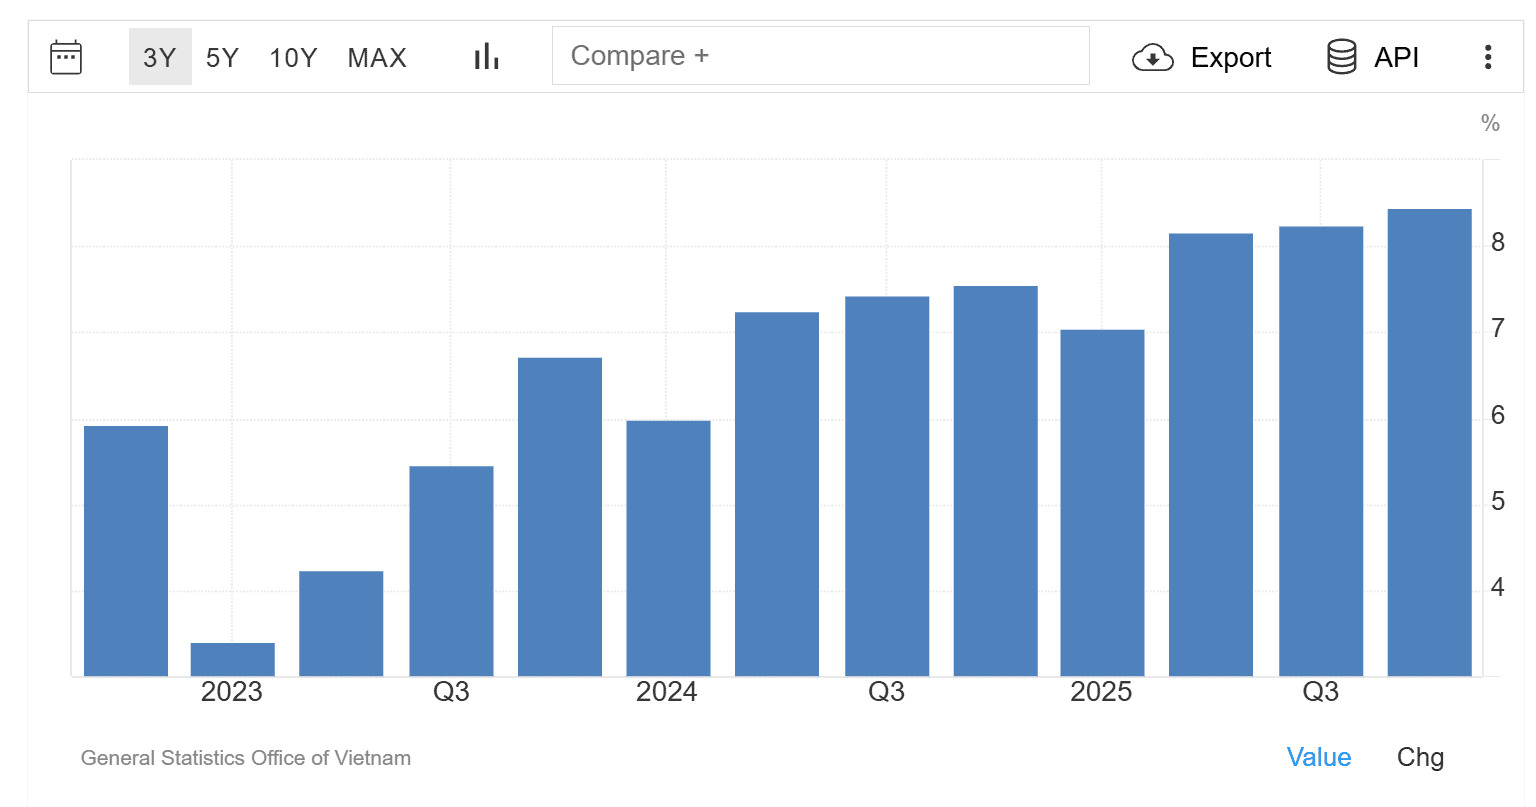The height and width of the screenshot is (807, 1536).
Task: Open the Compare + selector
Action: pyautogui.click(x=821, y=56)
